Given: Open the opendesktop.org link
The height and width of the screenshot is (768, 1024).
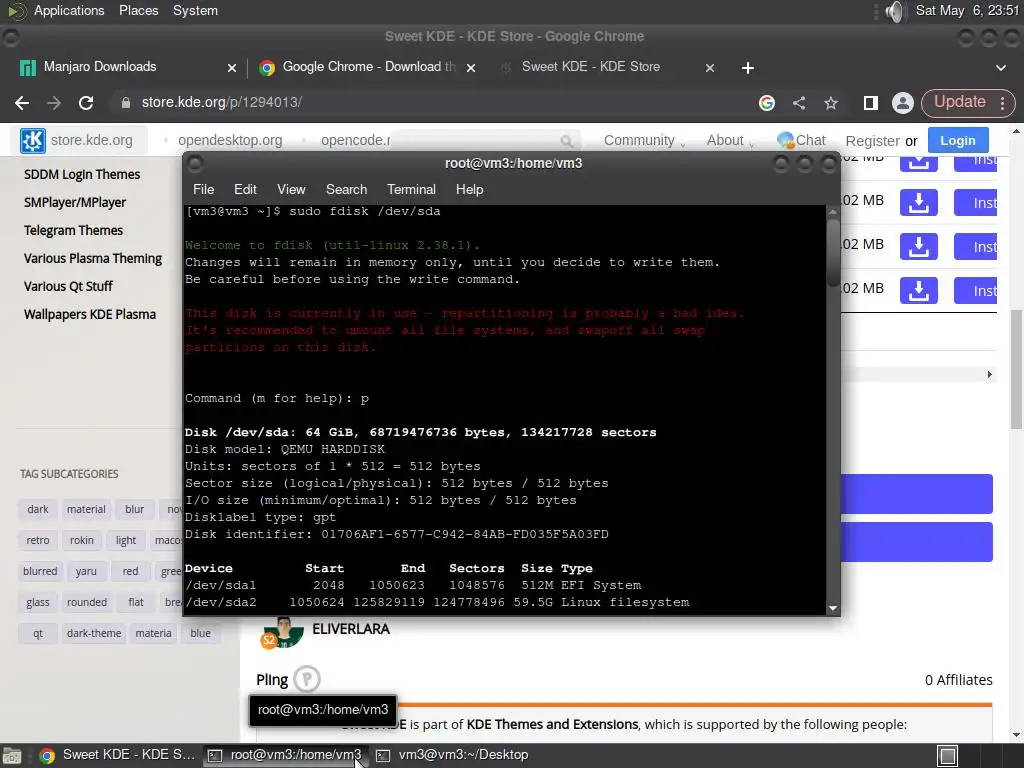Looking at the screenshot, I should [230, 140].
